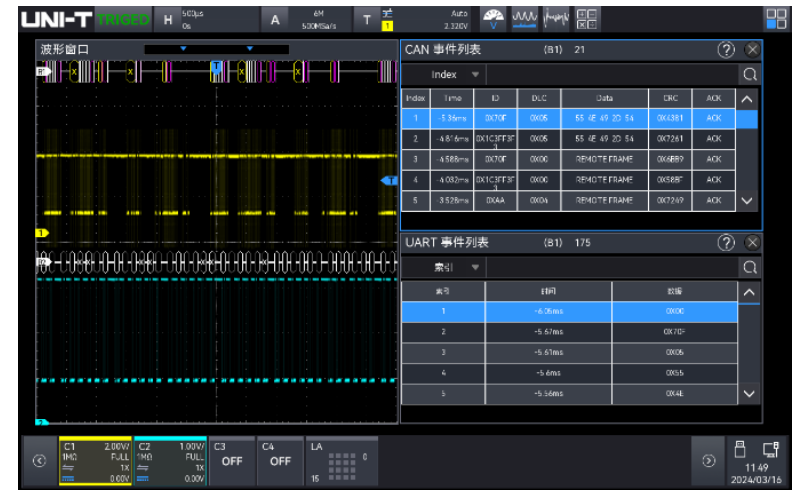Open the auto-measure gauge icon in top toolbar
The width and height of the screenshot is (803, 491).
[494, 18]
